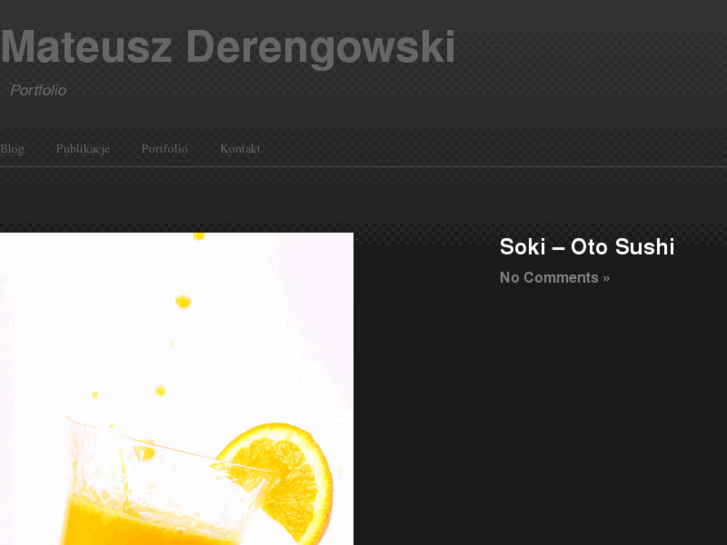Open the Publikacje navigation item
This screenshot has width=727, height=545.
coord(83,149)
